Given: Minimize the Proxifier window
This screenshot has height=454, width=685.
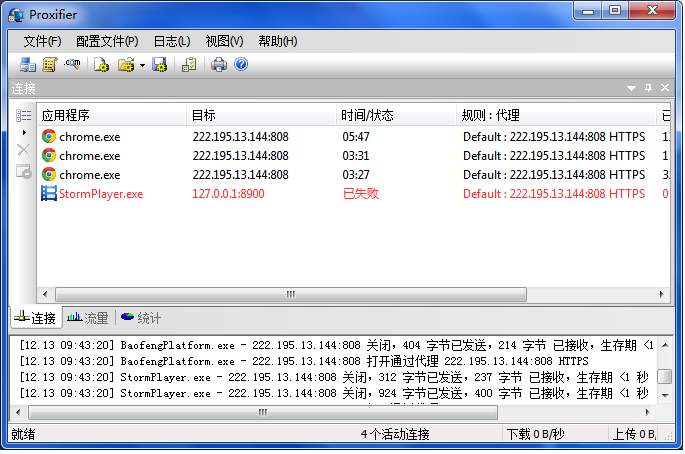Looking at the screenshot, I should coord(588,11).
